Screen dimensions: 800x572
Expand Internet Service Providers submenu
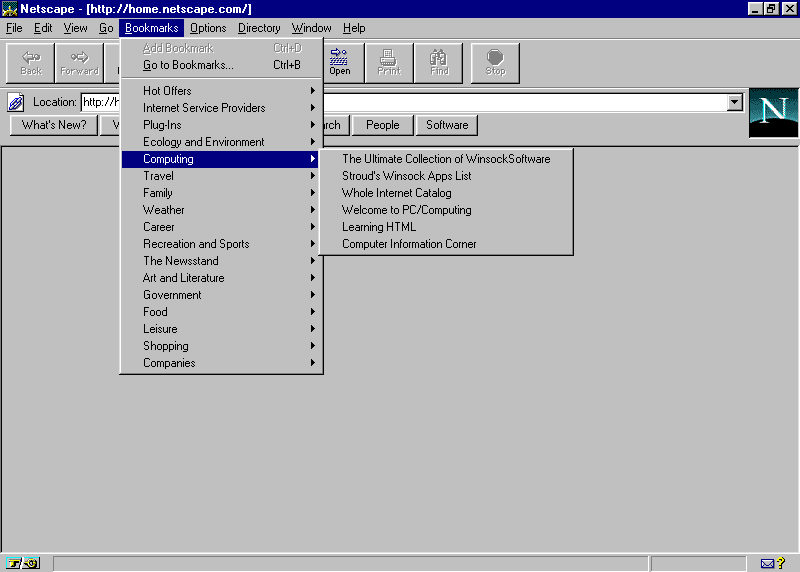[222, 108]
